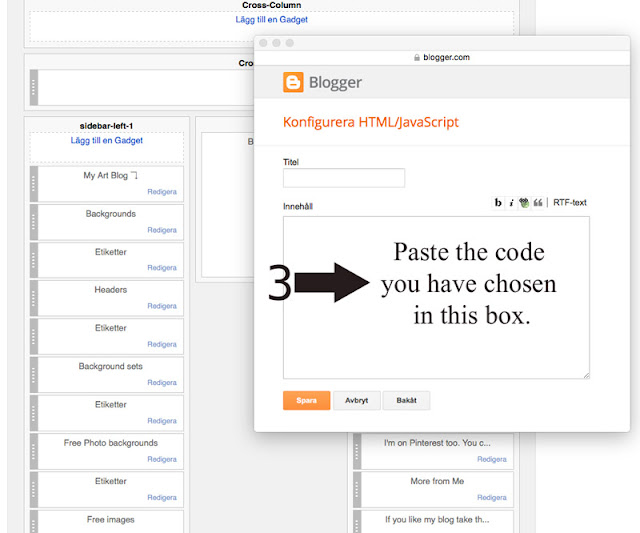Viewport: 640px width, 533px height.
Task: Click the Bakåt button
Action: (407, 400)
